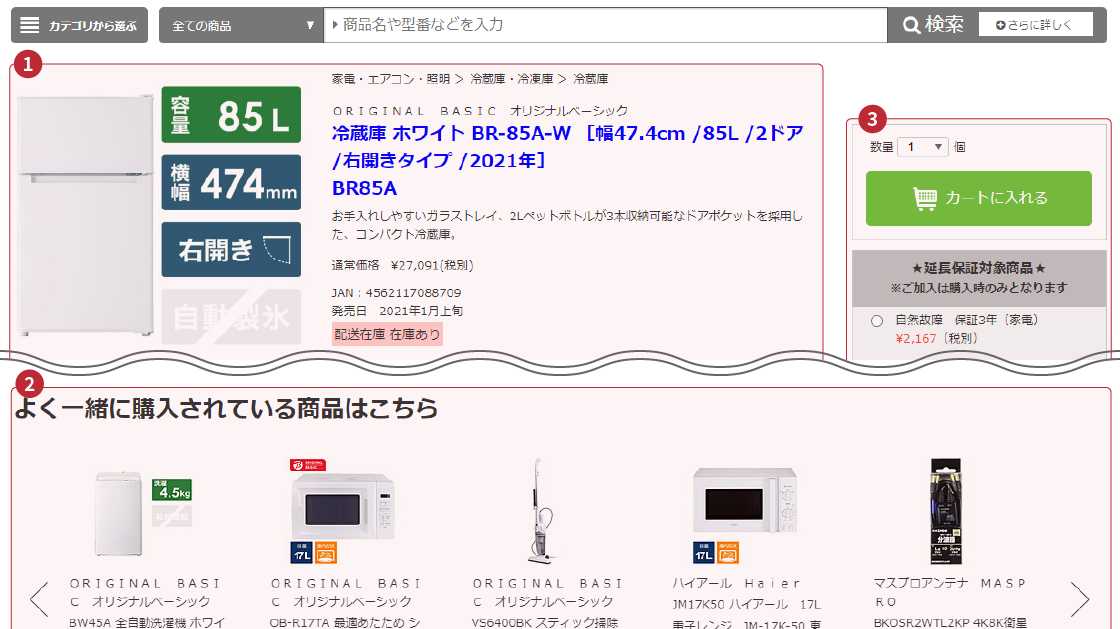Select the 自然故障 保証3年 warranty radio button
The height and width of the screenshot is (629, 1120).
point(877,321)
